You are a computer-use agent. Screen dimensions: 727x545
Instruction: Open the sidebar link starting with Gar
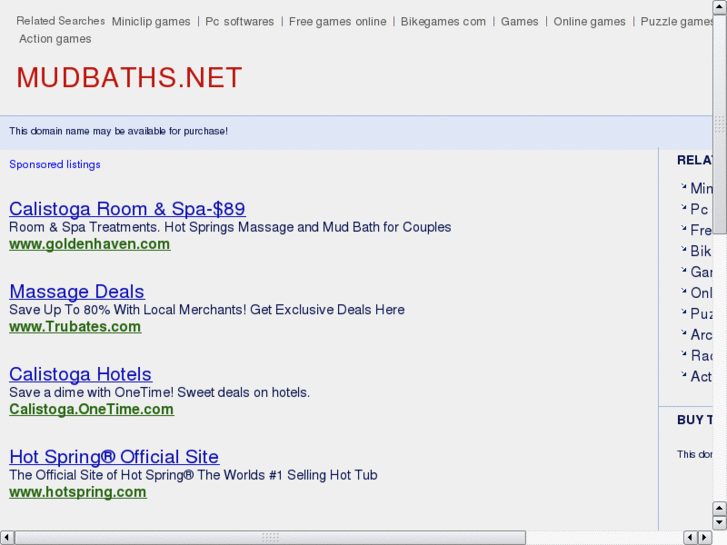701,272
